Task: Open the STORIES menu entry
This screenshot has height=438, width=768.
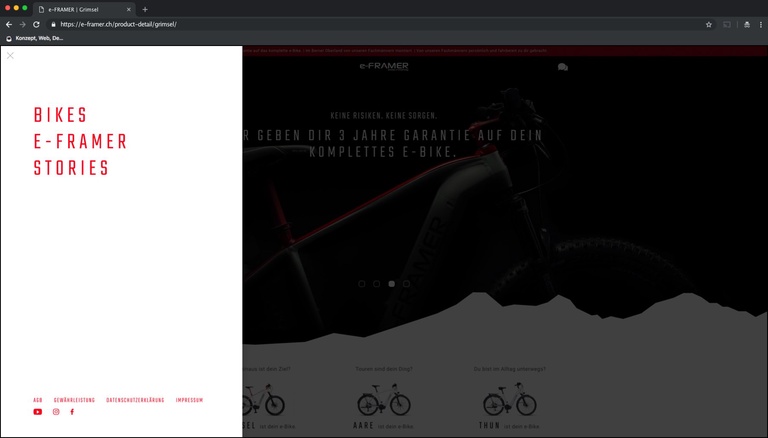Action: pos(71,168)
